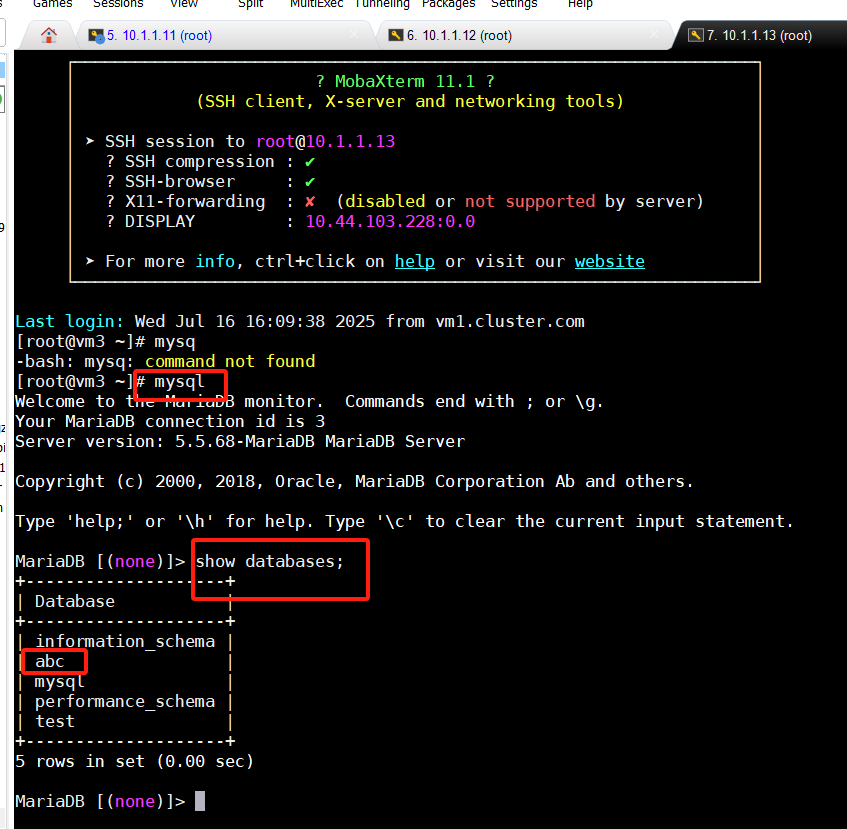847x829 pixels.
Task: Click the 'Welcome to the MariaDB monitor' line
Action: [x=308, y=402]
